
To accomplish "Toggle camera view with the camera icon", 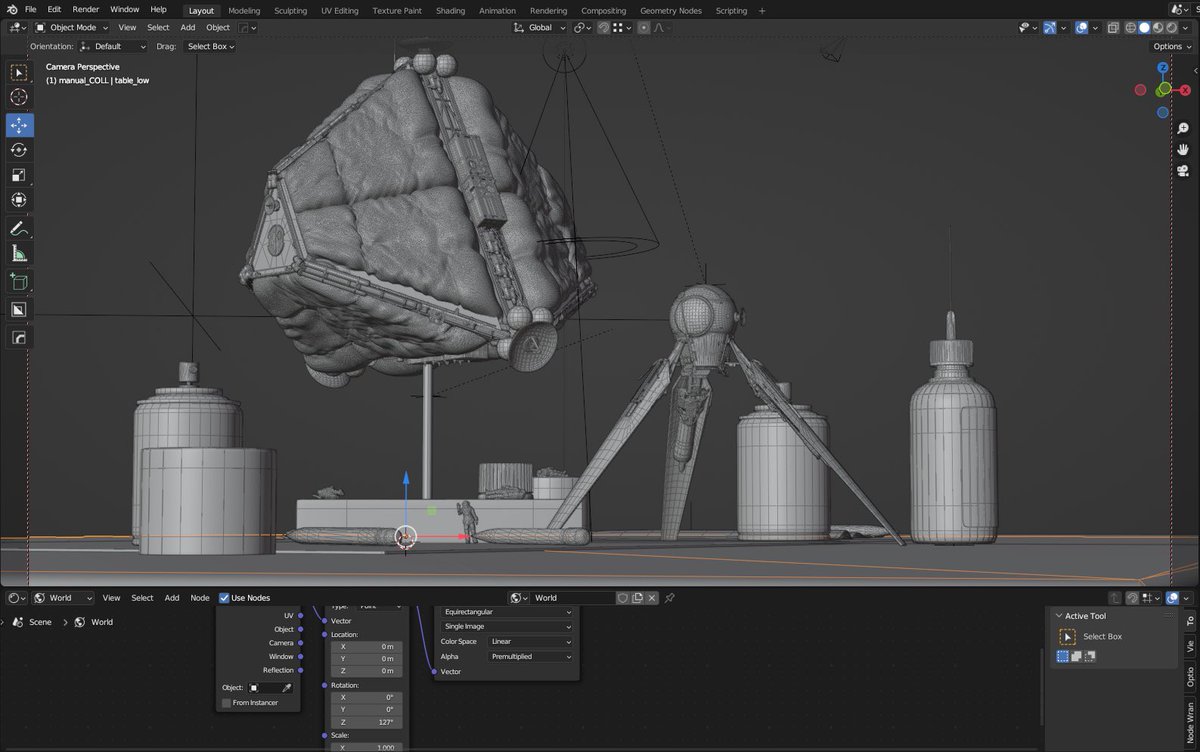I will (x=1182, y=170).
